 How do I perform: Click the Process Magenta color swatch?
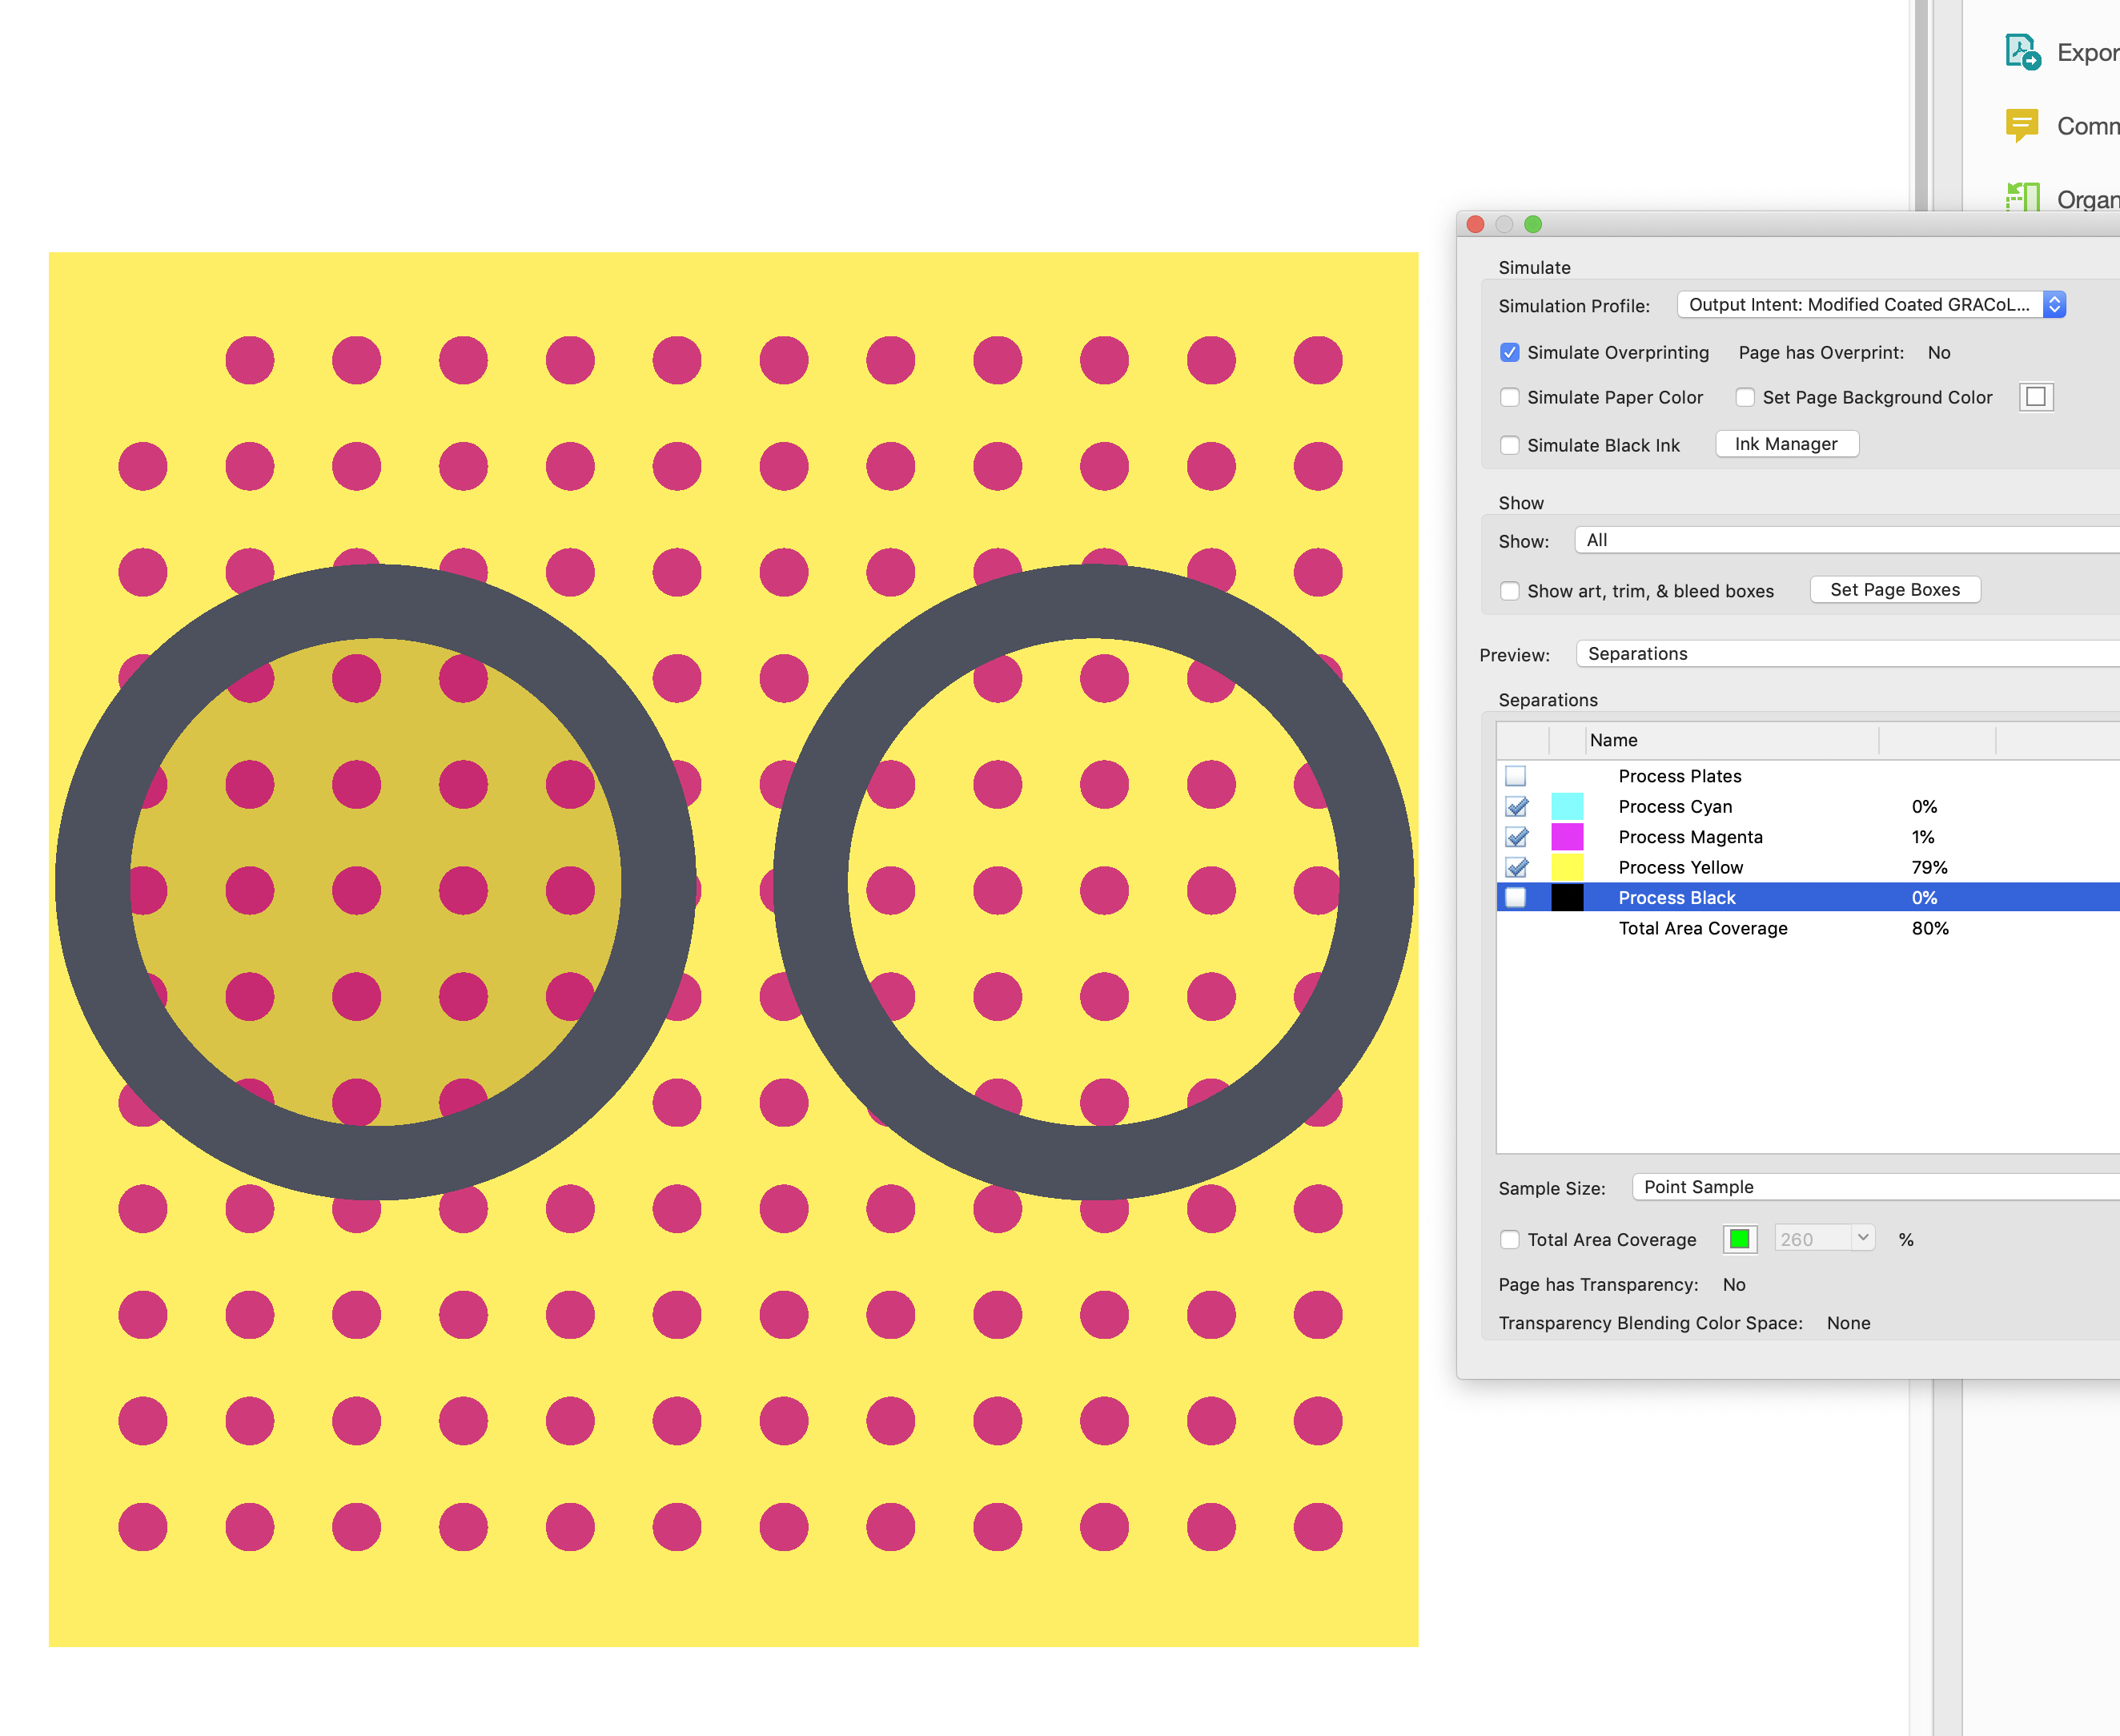tap(1567, 837)
